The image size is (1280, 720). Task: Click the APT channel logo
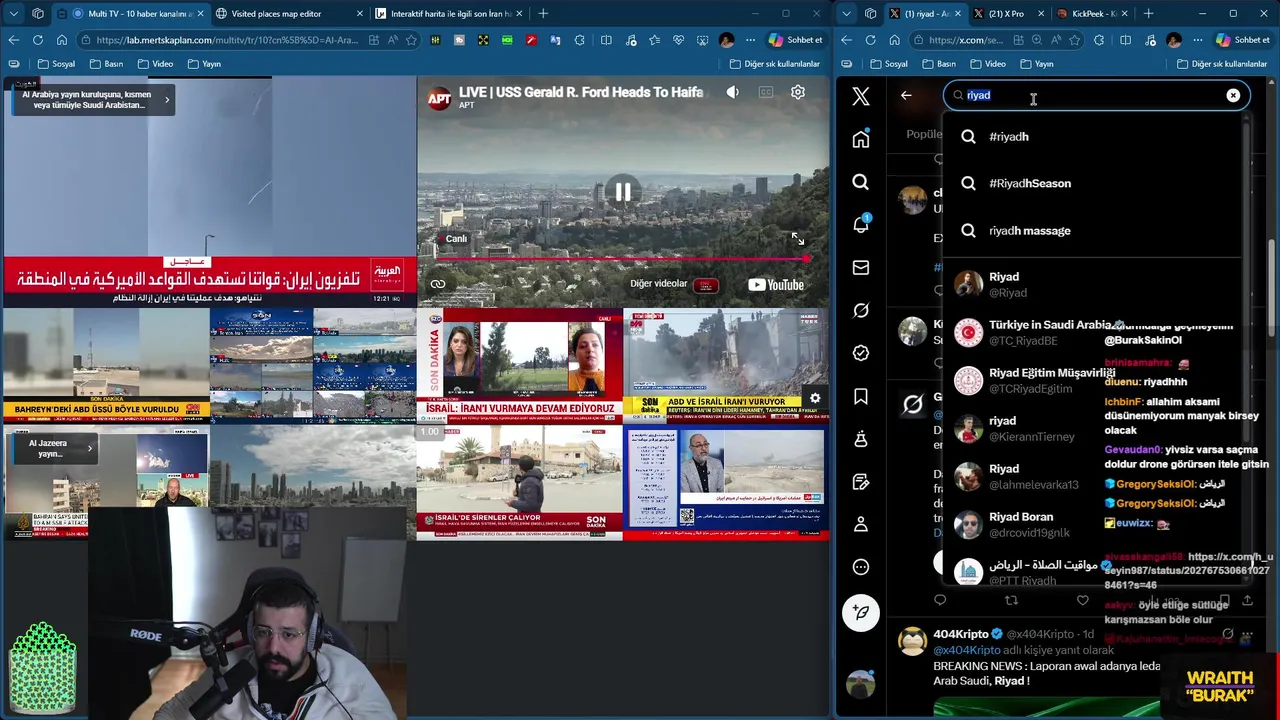pos(439,97)
